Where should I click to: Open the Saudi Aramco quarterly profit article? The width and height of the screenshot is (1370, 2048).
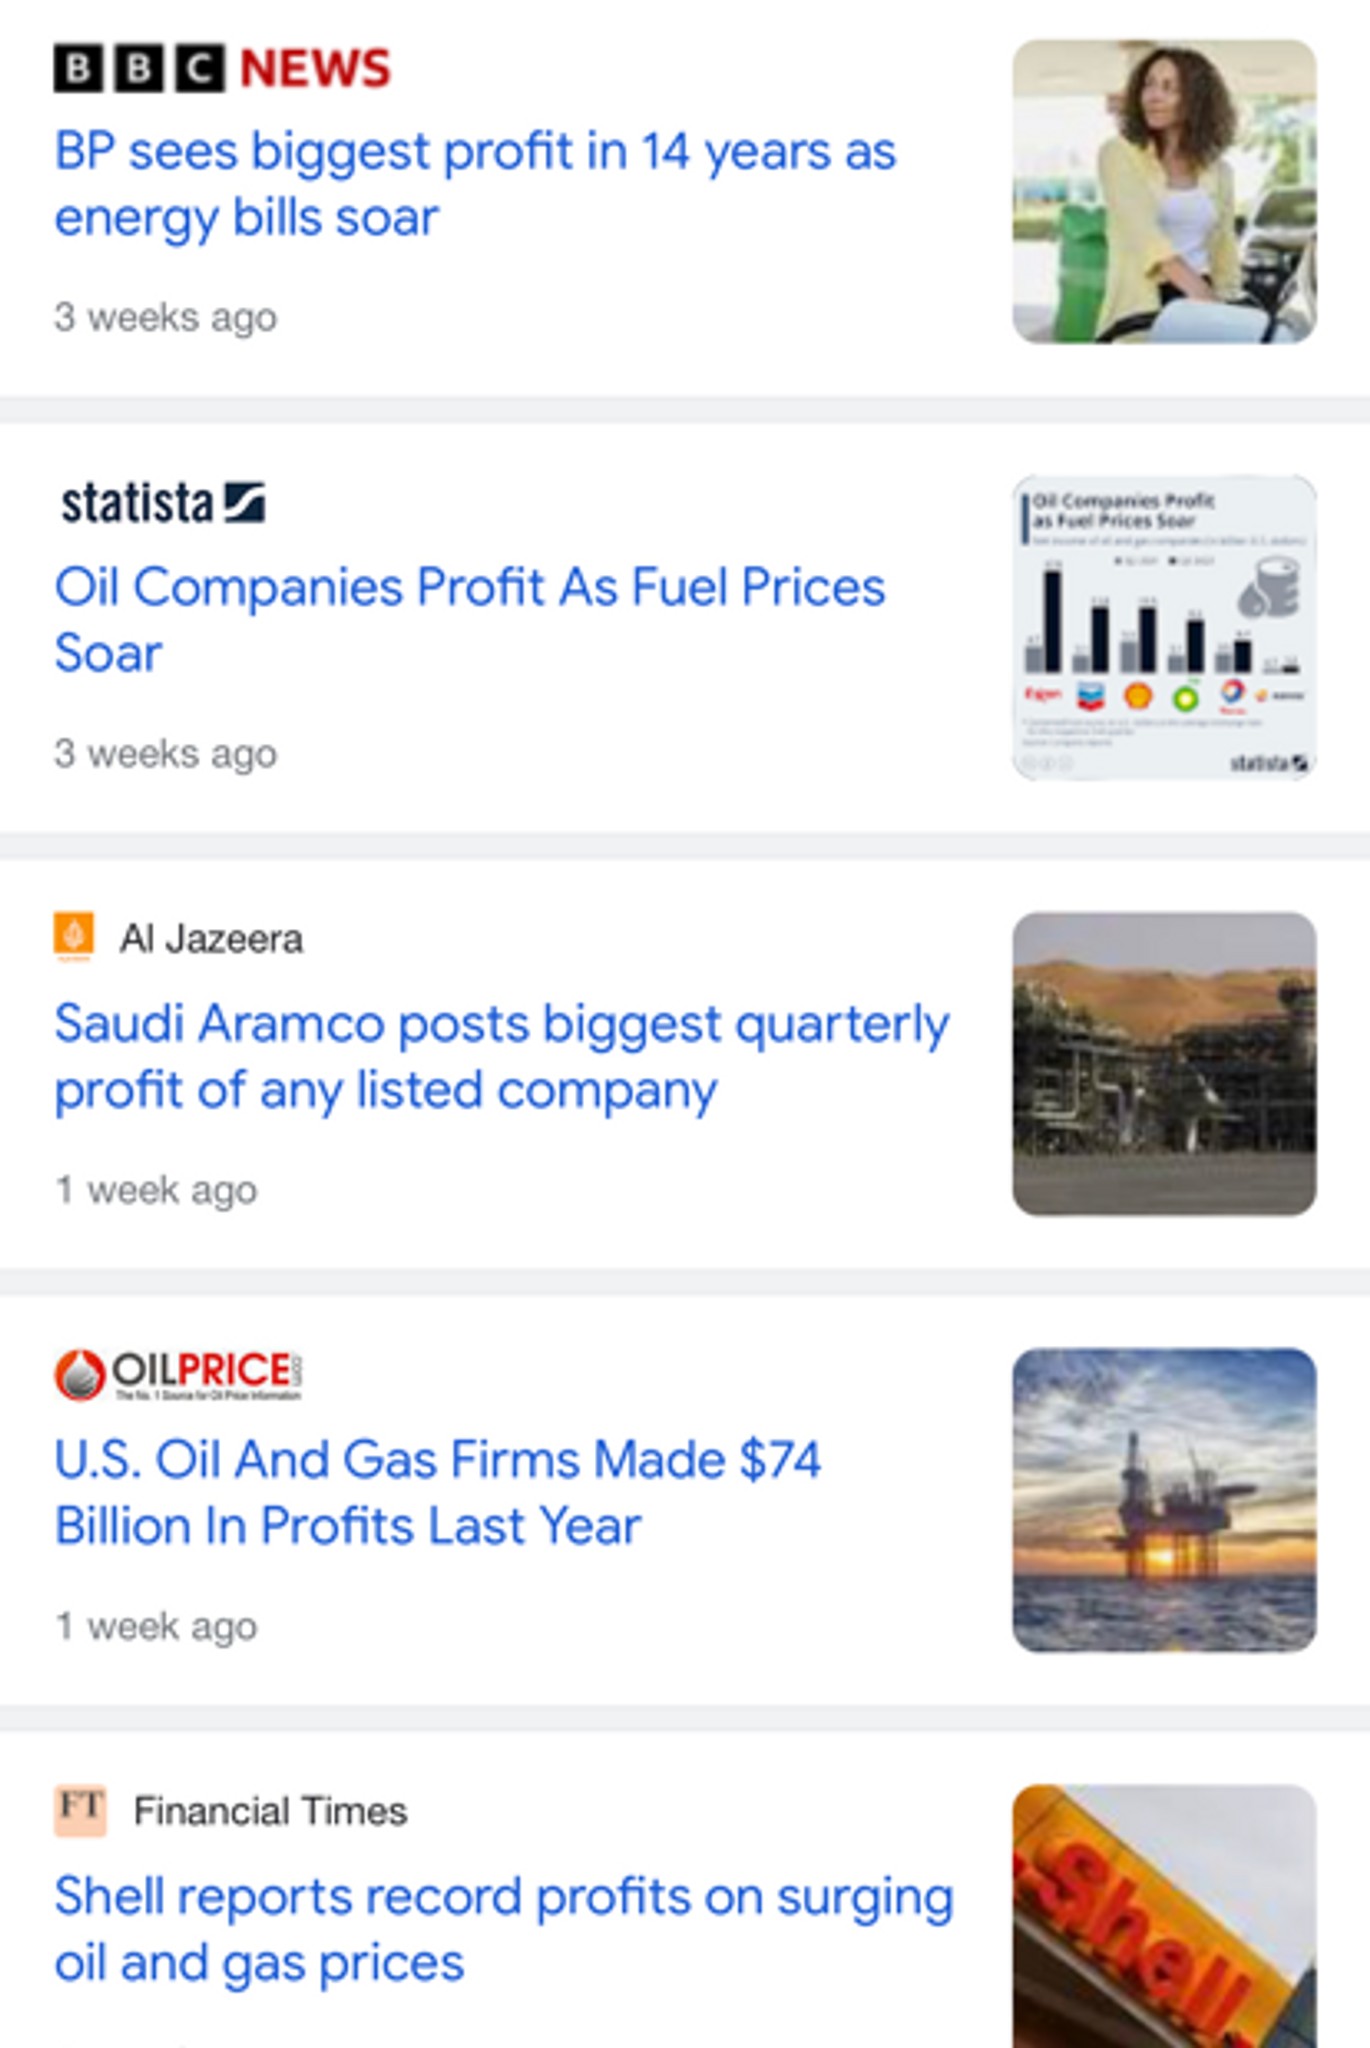502,1056
